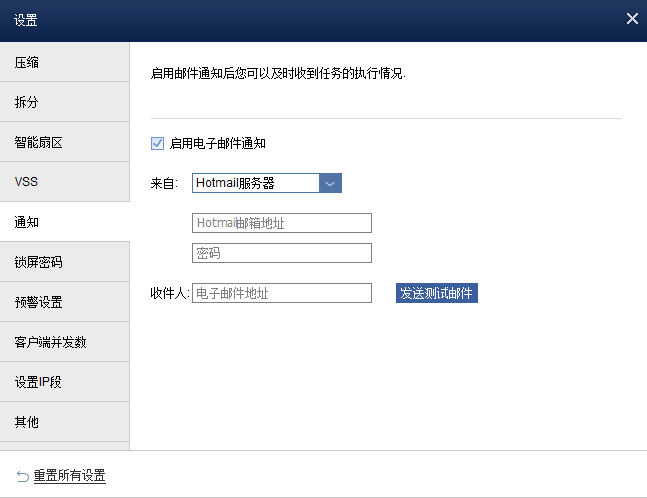
Task: Open the 来自 mail server combo box
Action: click(x=256, y=183)
